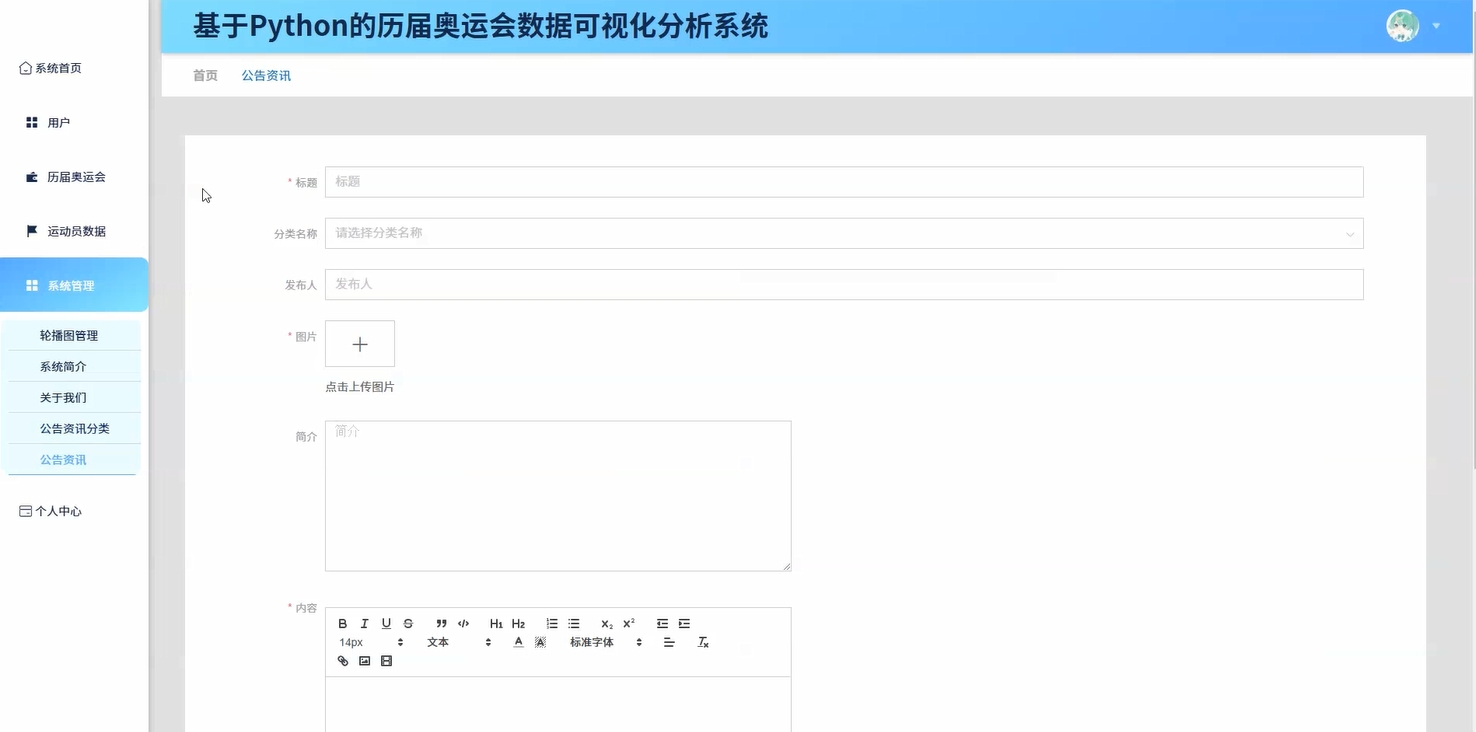1476x732 pixels.
Task: Insert a blockquote in the content editor
Action: point(442,623)
